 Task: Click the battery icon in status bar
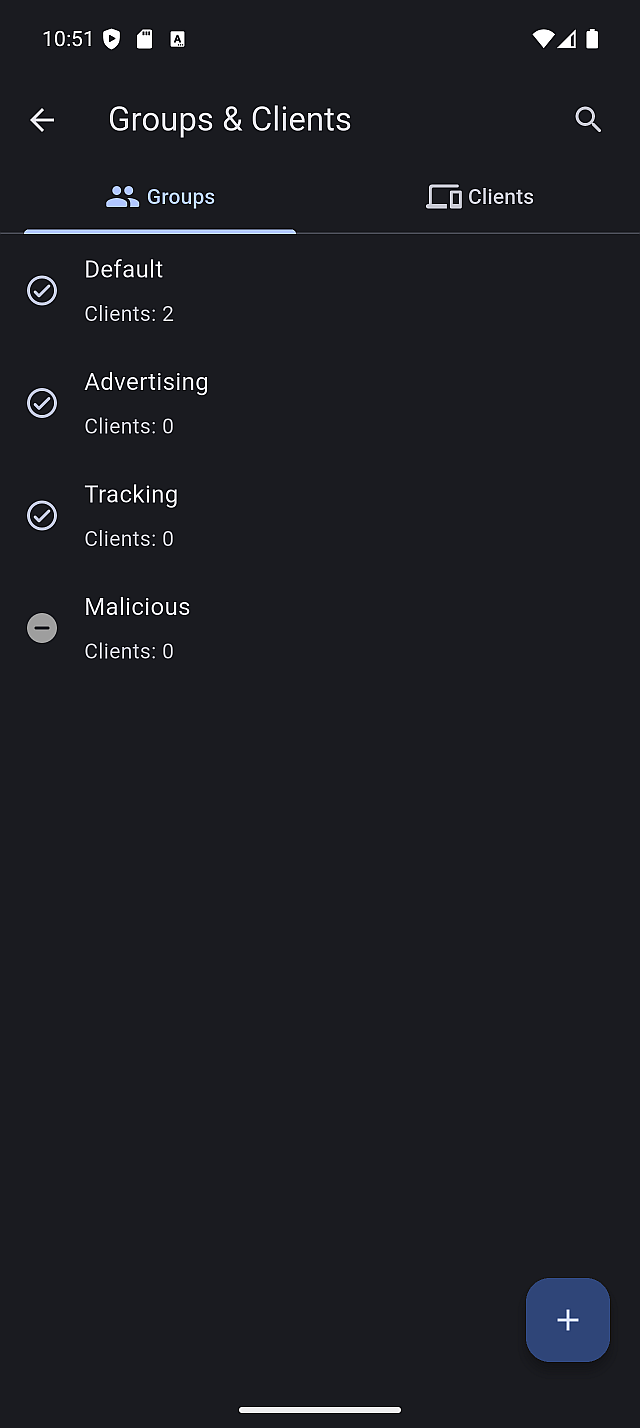(x=593, y=39)
